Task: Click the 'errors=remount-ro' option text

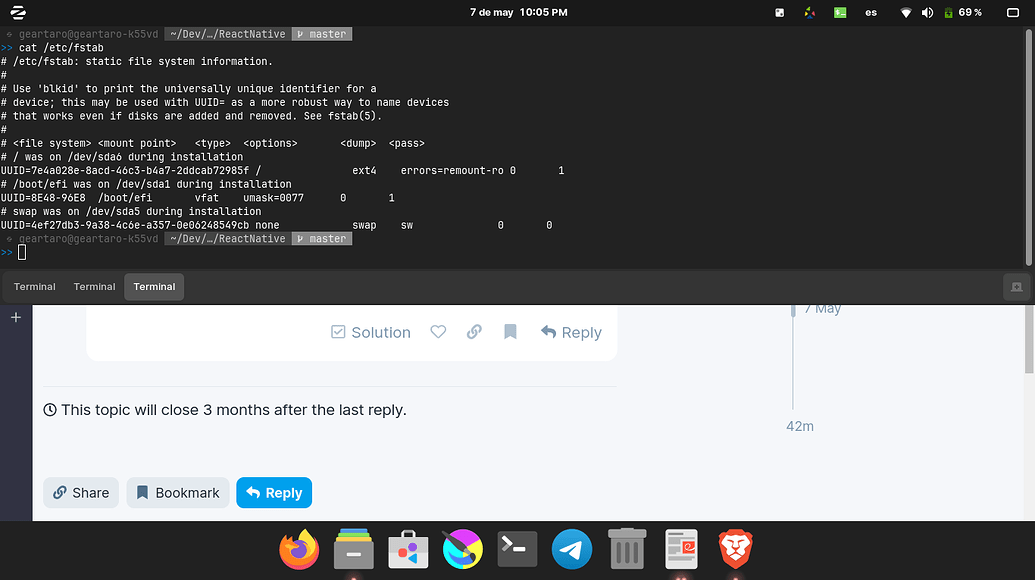Action: click(x=452, y=170)
